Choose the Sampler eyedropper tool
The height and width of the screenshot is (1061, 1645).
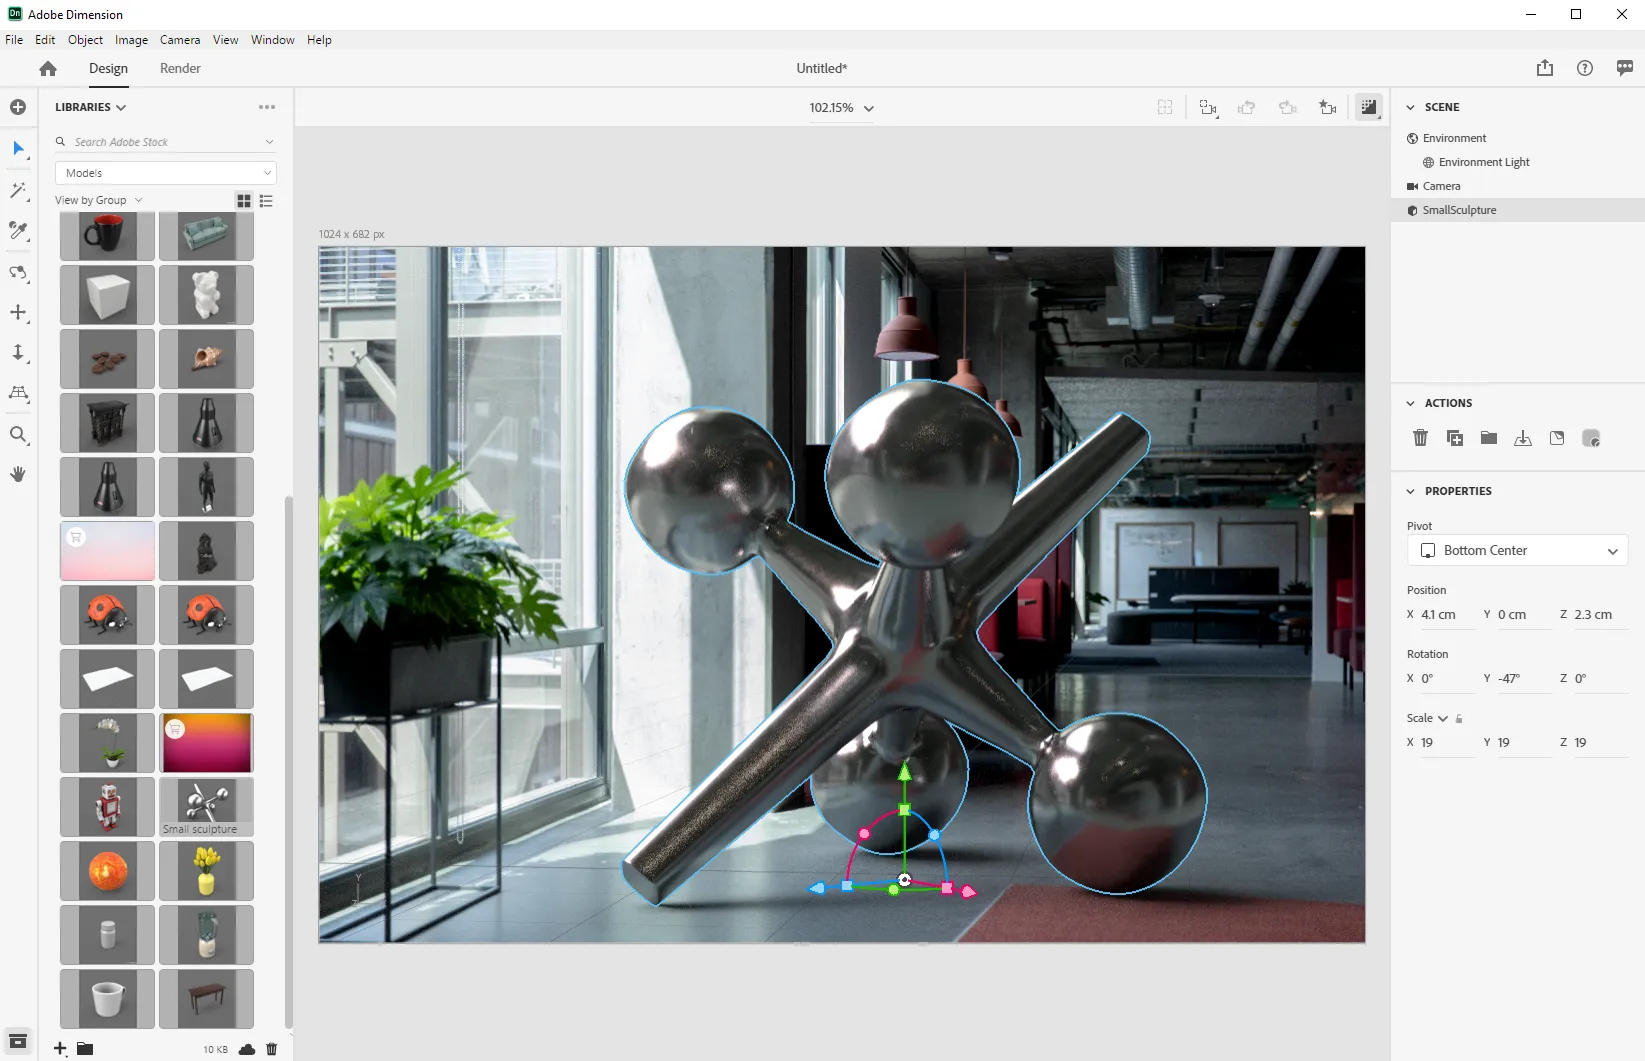point(18,231)
